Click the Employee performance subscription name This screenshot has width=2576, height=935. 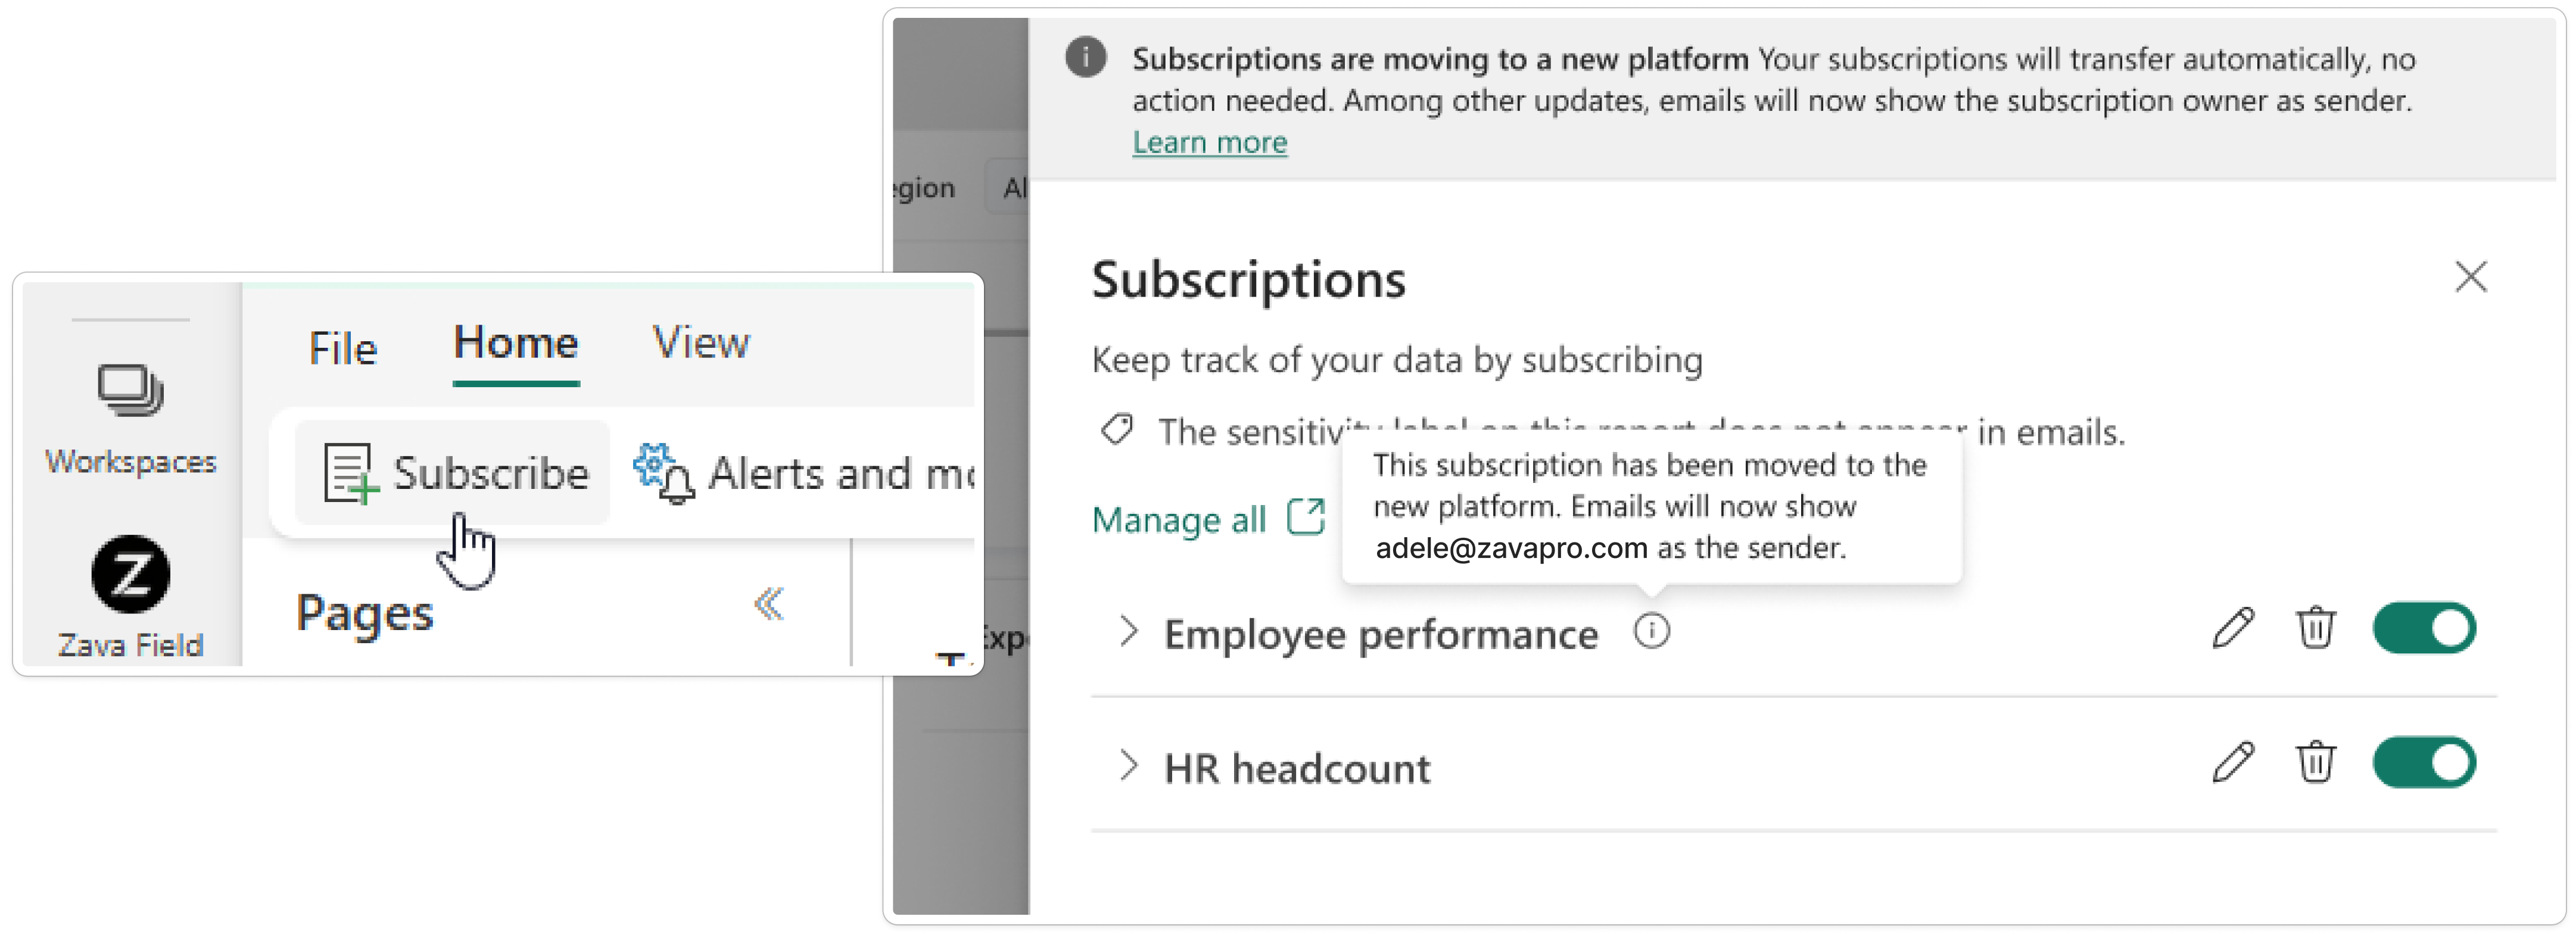1381,635
